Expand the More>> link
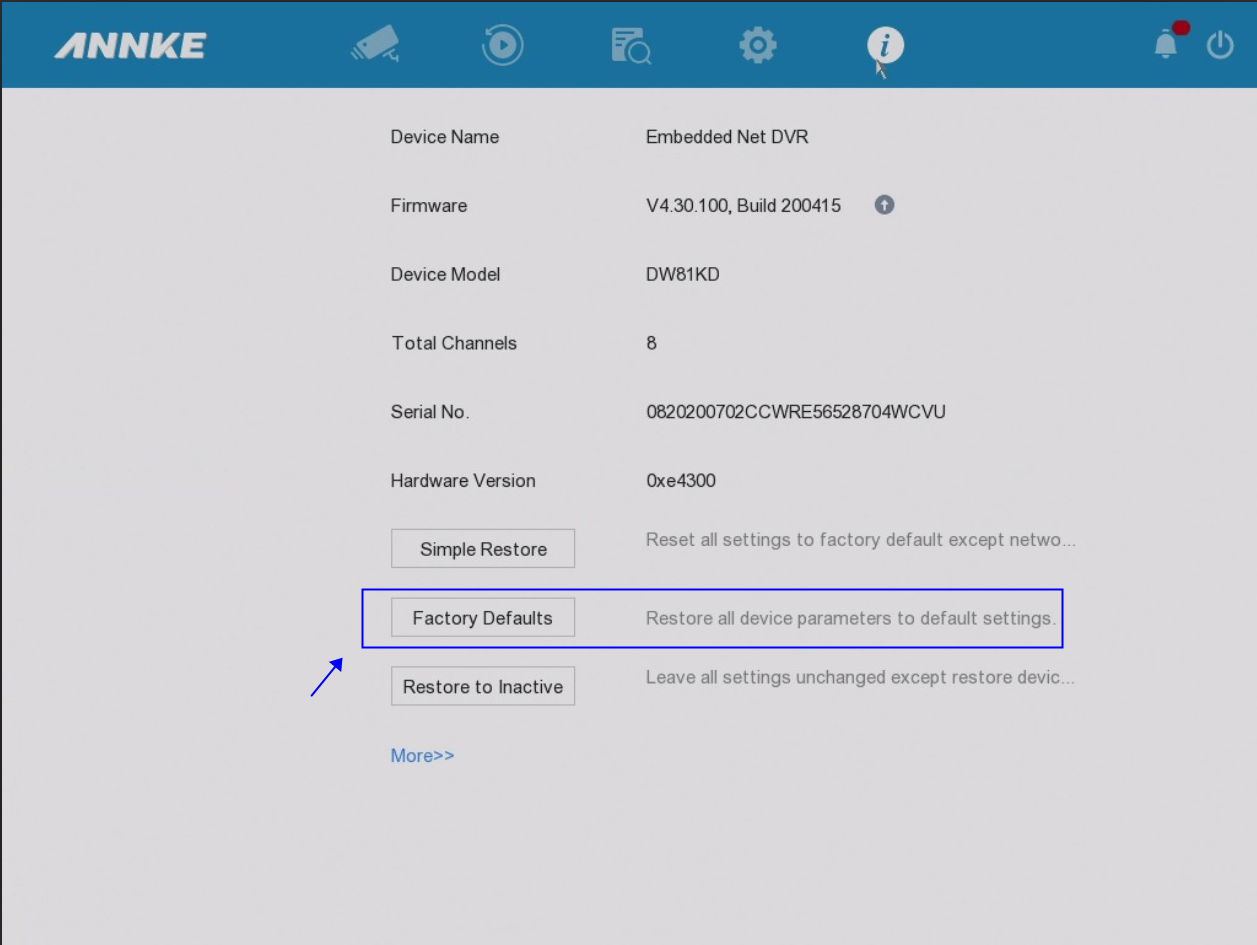This screenshot has width=1257, height=945. tap(422, 756)
